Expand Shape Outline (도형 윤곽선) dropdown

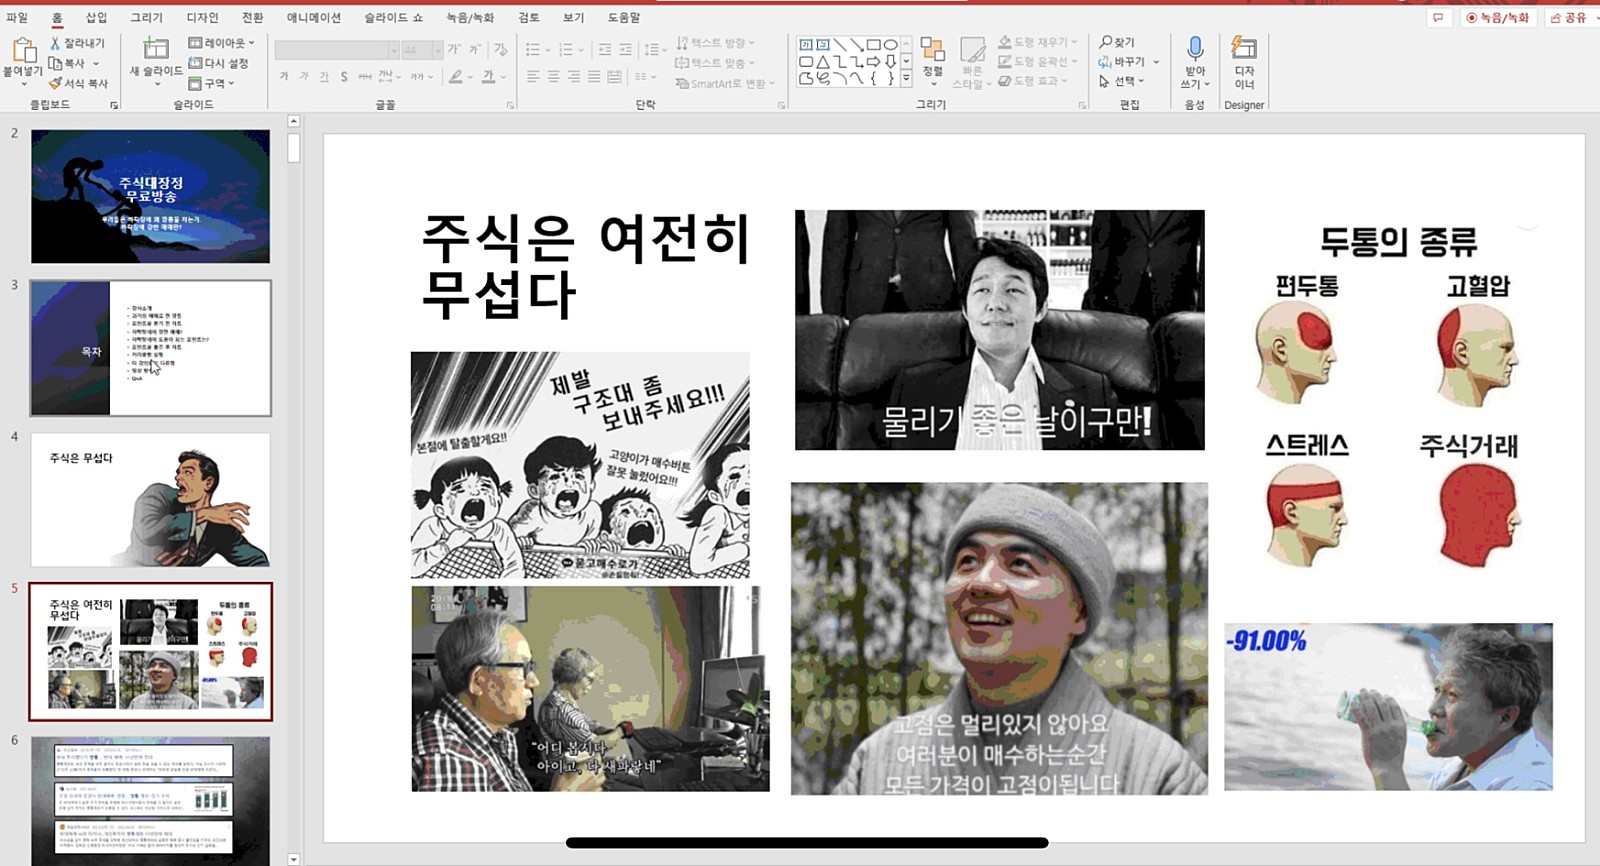[1038, 61]
